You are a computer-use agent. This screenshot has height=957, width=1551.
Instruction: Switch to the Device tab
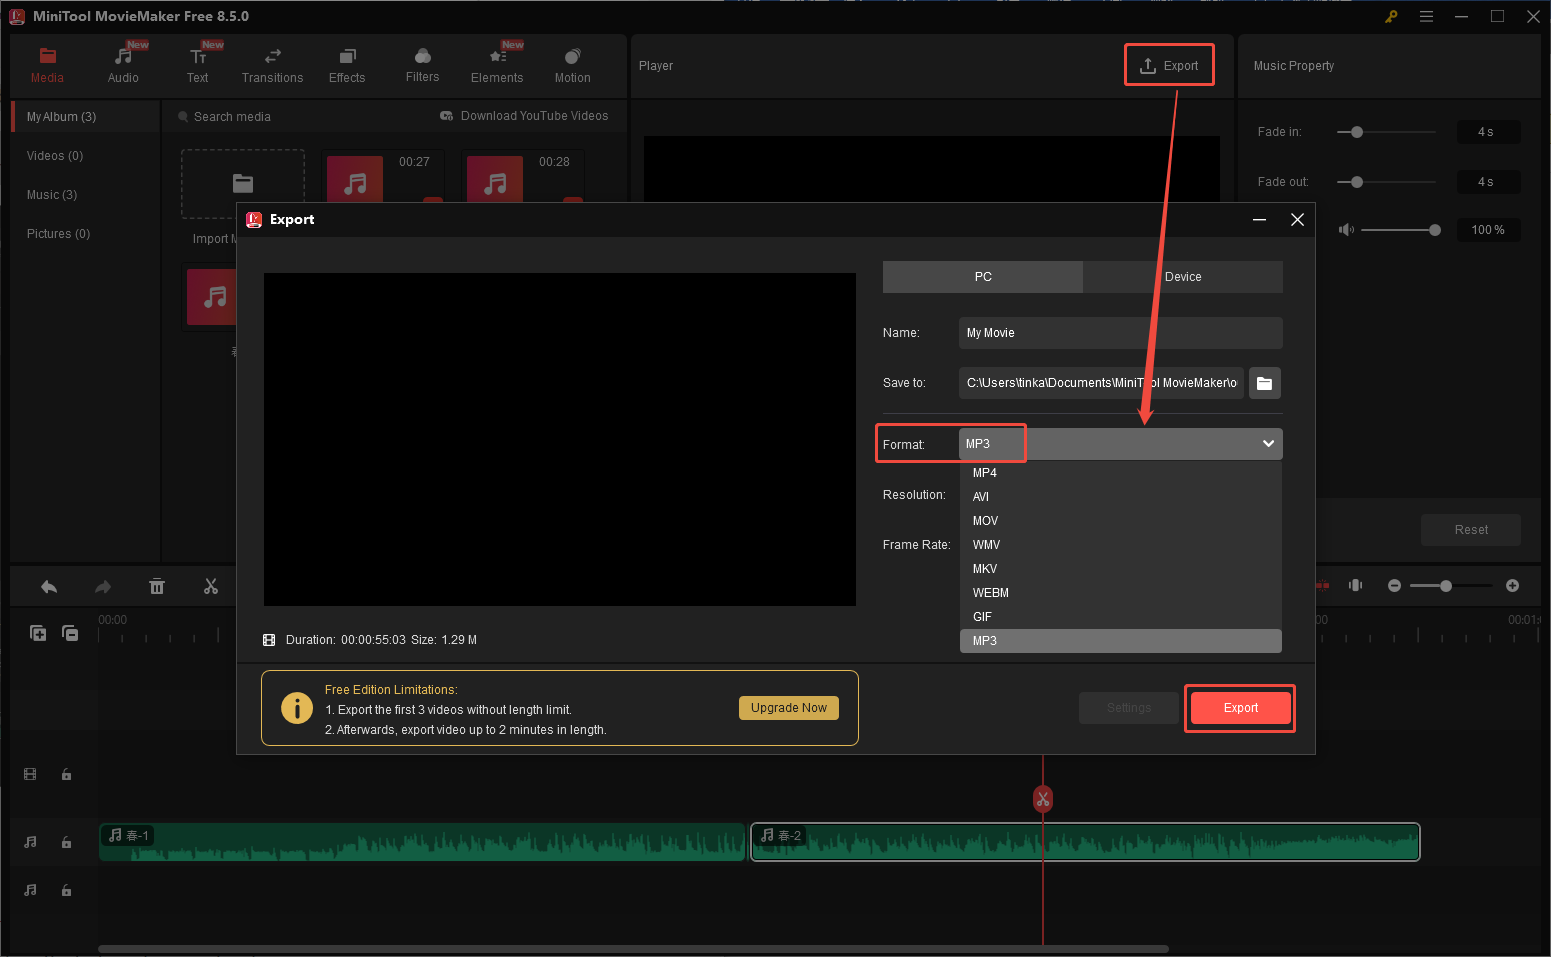(1182, 276)
